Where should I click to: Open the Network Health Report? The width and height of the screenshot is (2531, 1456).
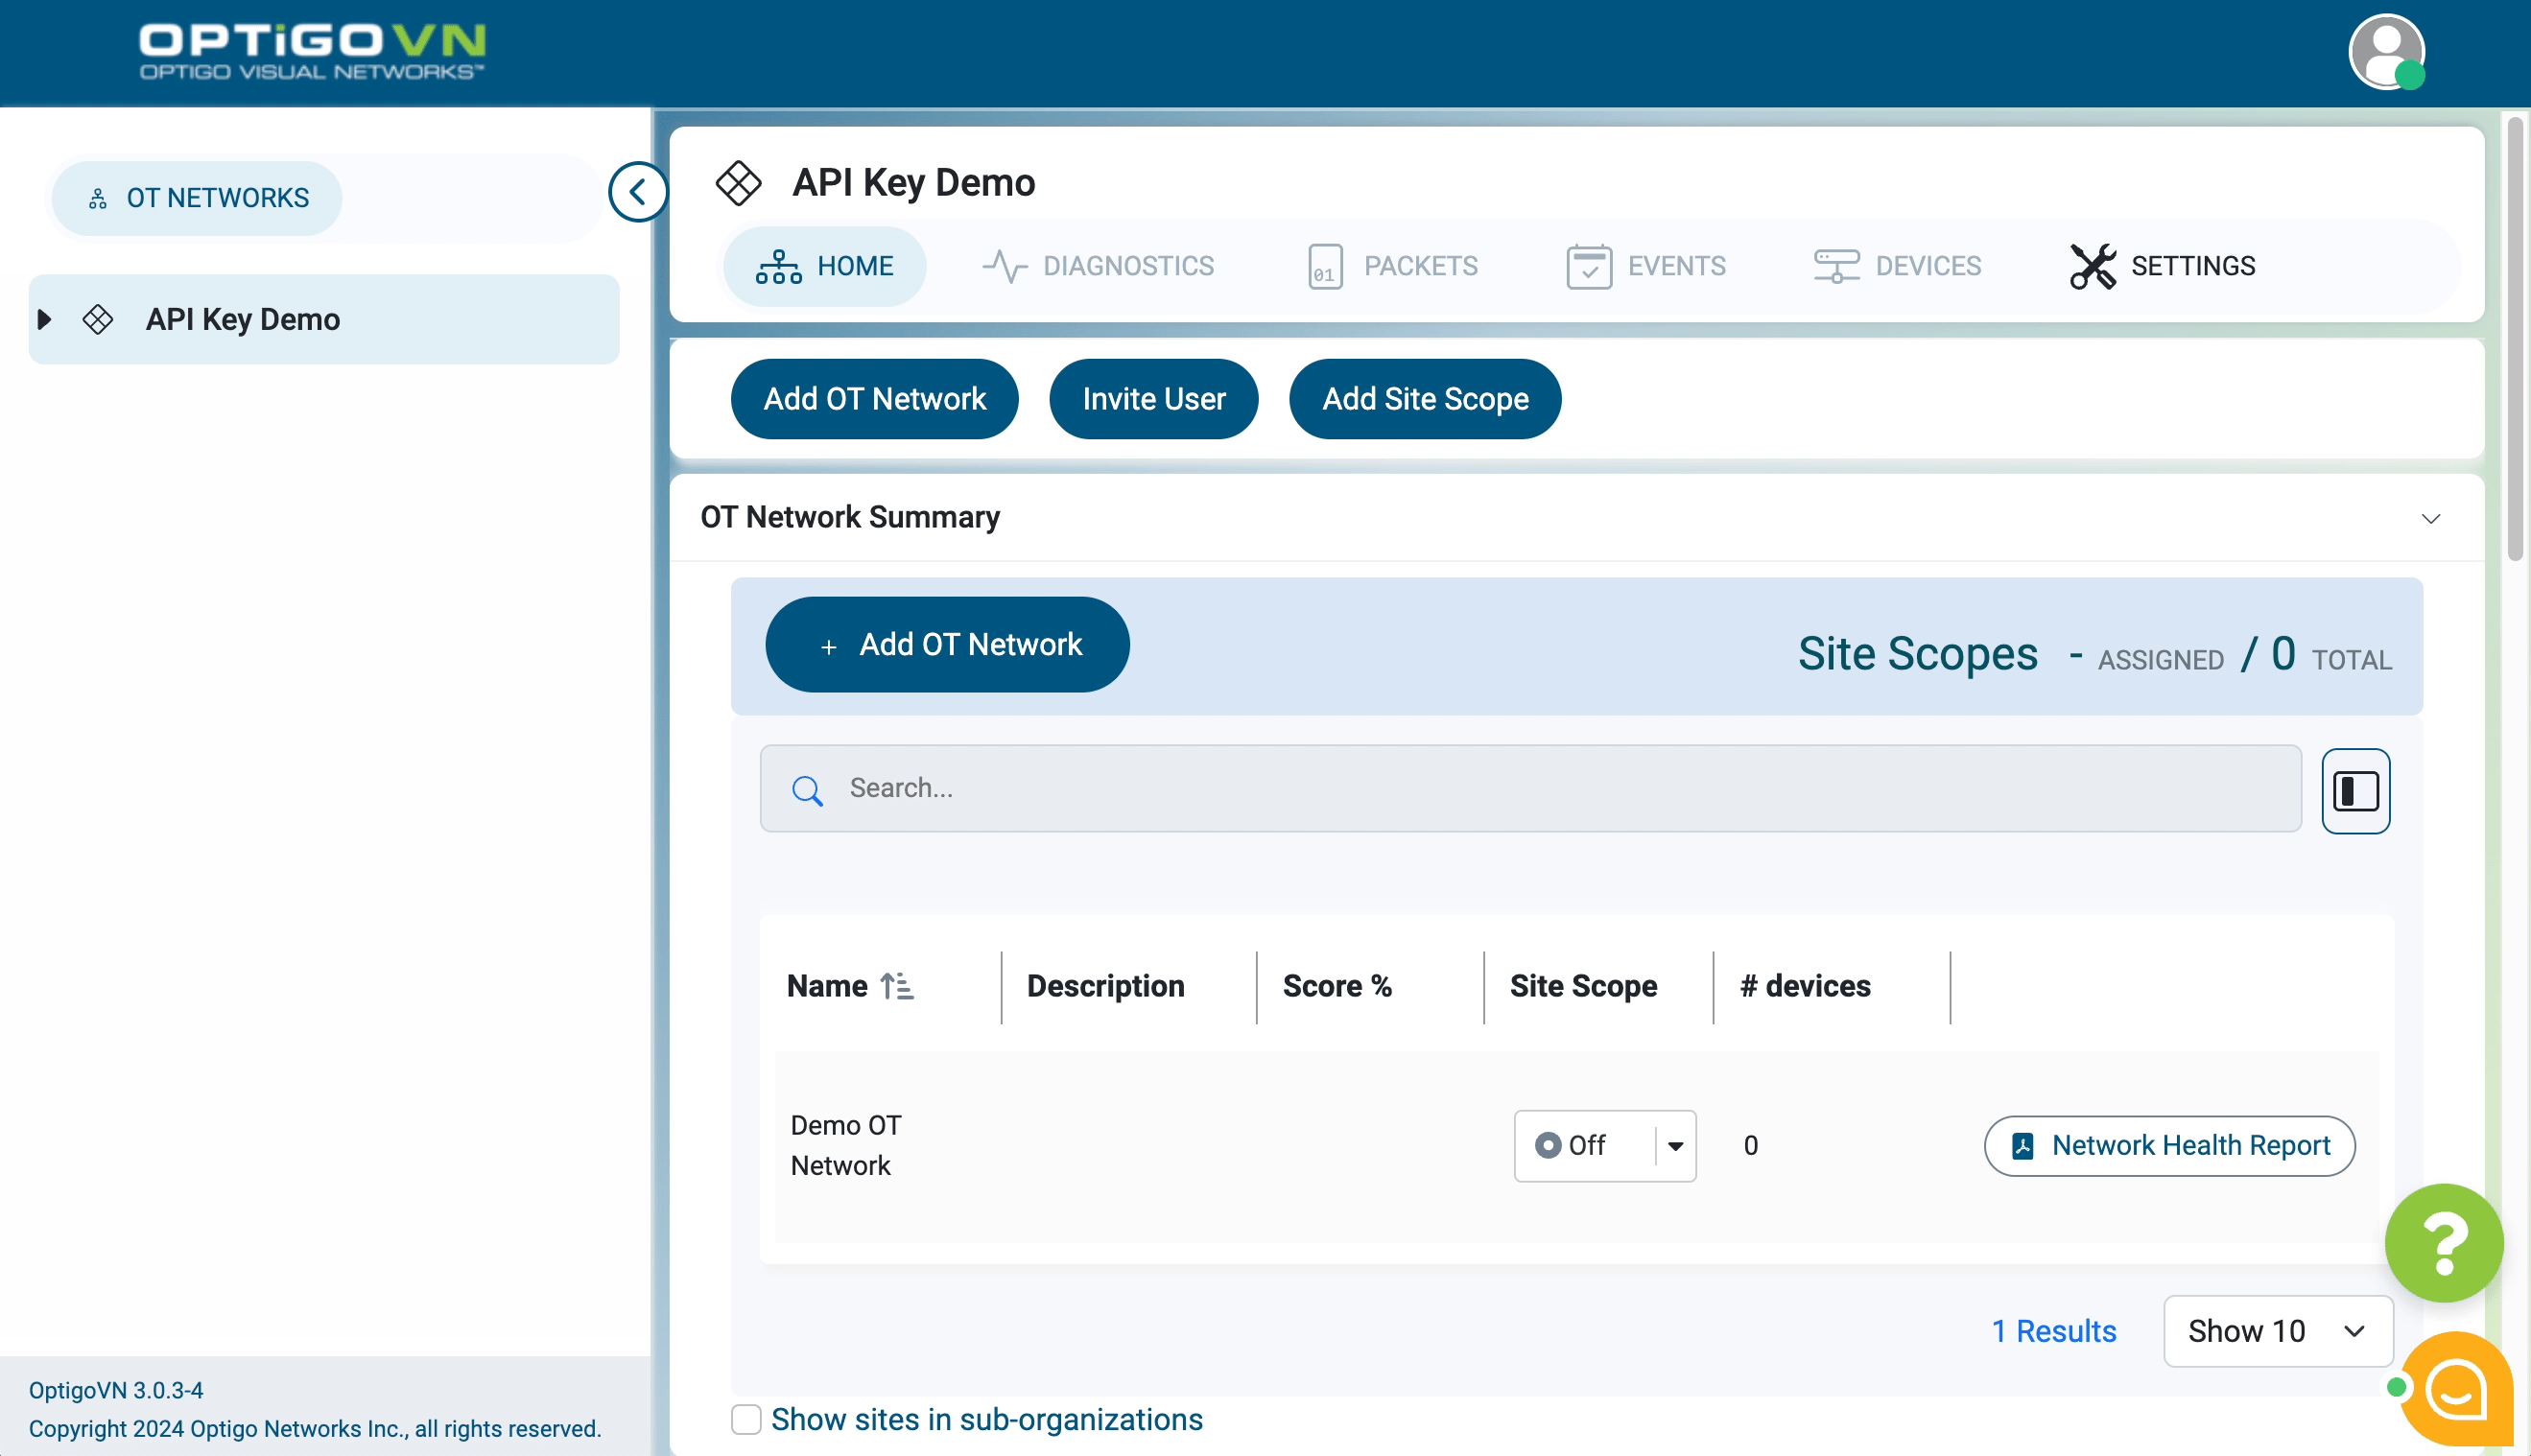tap(2169, 1145)
